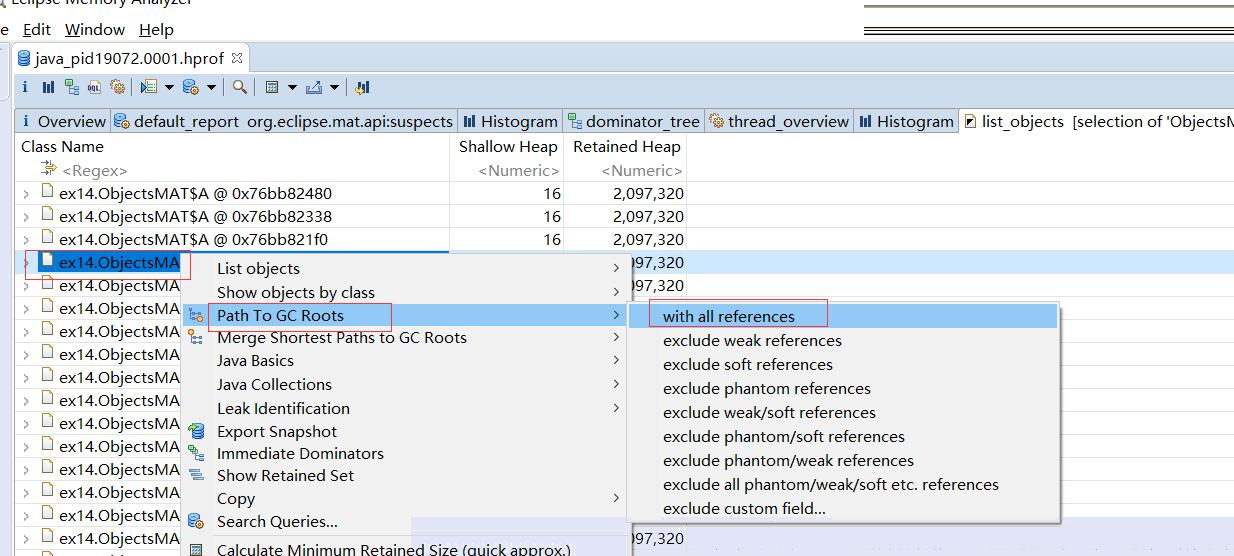
Task: Choose Calculate Minimum Retained Size entry
Action: pyautogui.click(x=405, y=549)
